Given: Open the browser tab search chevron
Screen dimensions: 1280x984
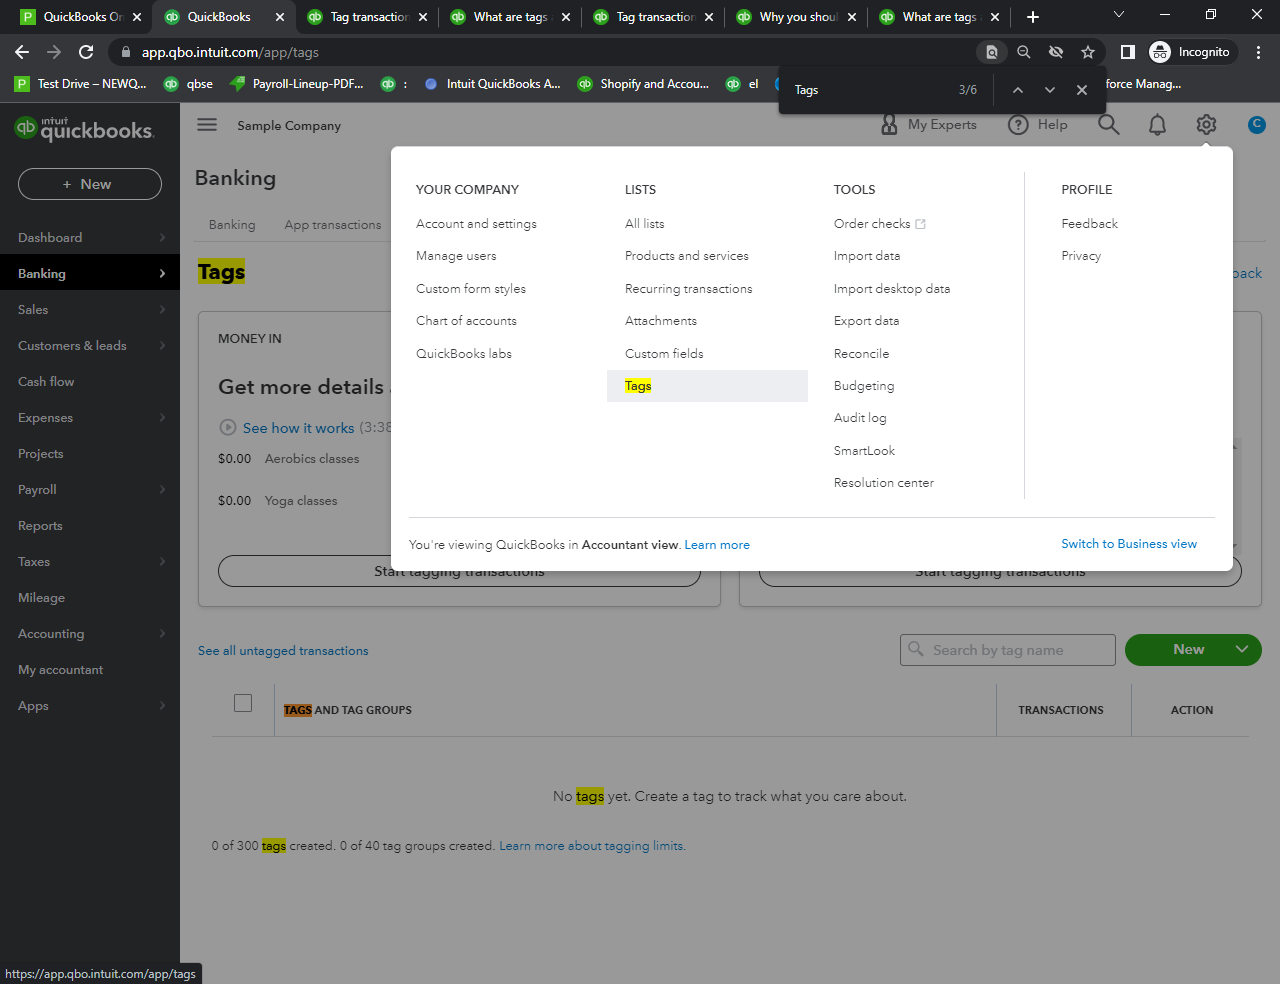Looking at the screenshot, I should tap(1119, 15).
